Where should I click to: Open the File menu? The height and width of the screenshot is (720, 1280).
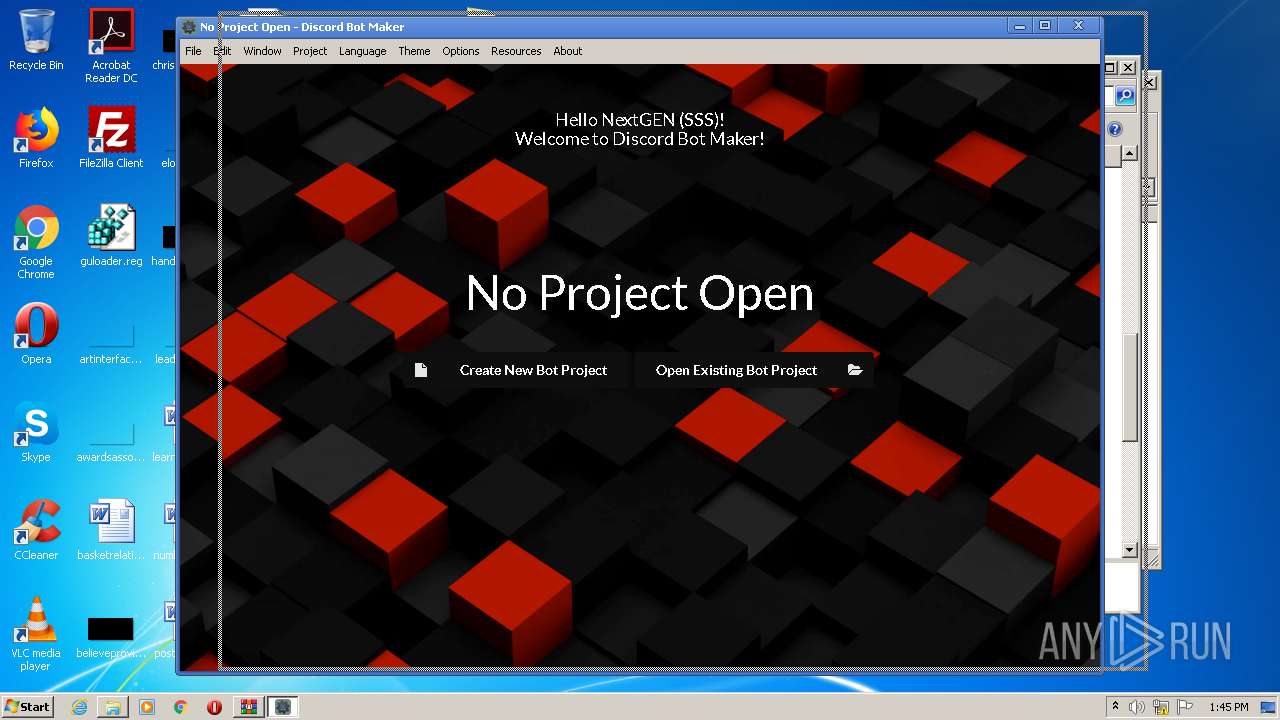pos(193,51)
